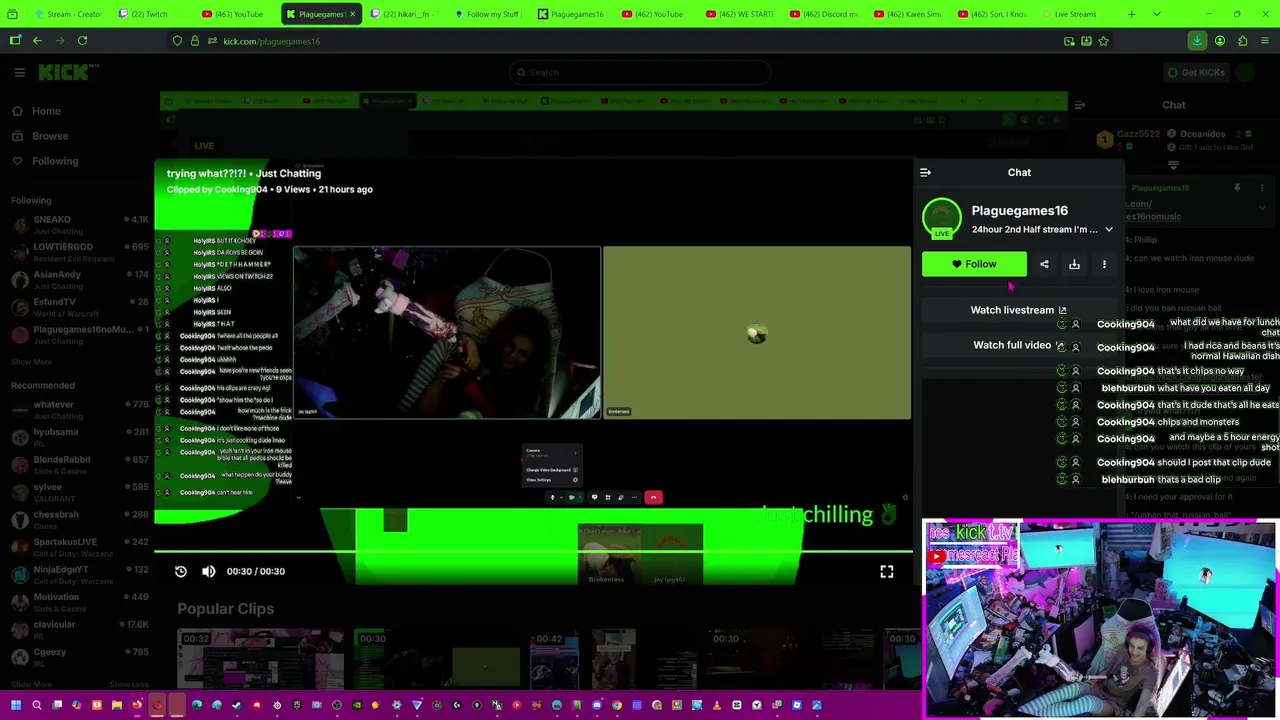
Task: Reload the current page
Action: 82,41
